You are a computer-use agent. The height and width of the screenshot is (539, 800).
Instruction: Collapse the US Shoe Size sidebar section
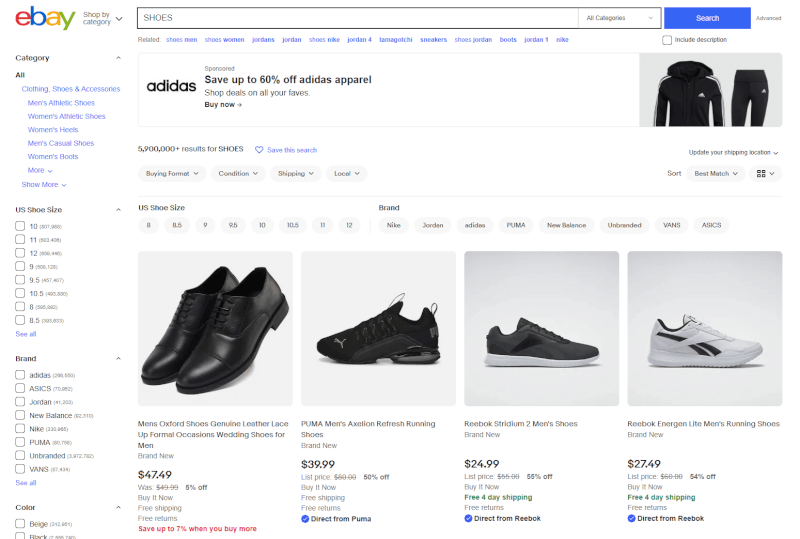click(118, 210)
